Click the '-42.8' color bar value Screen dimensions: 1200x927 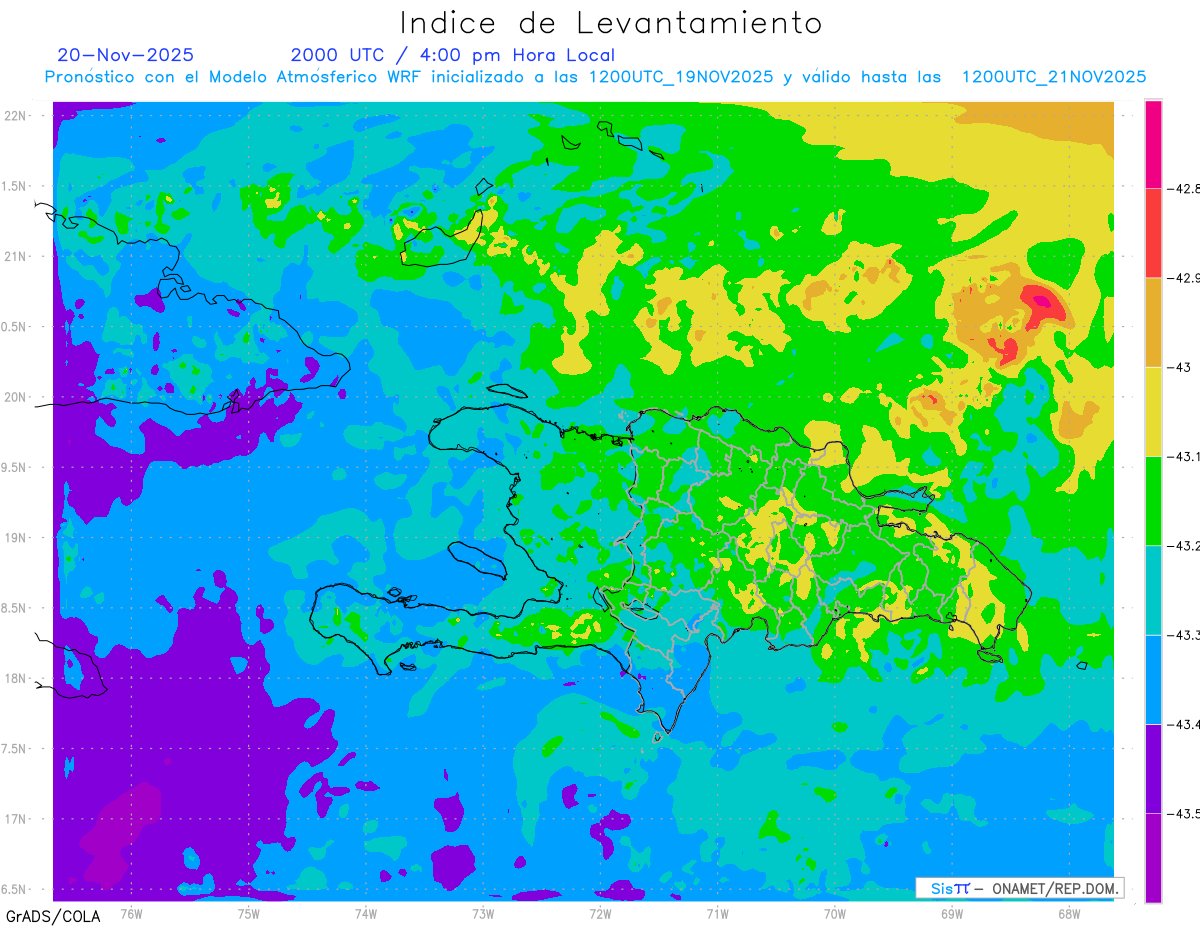[1184, 188]
